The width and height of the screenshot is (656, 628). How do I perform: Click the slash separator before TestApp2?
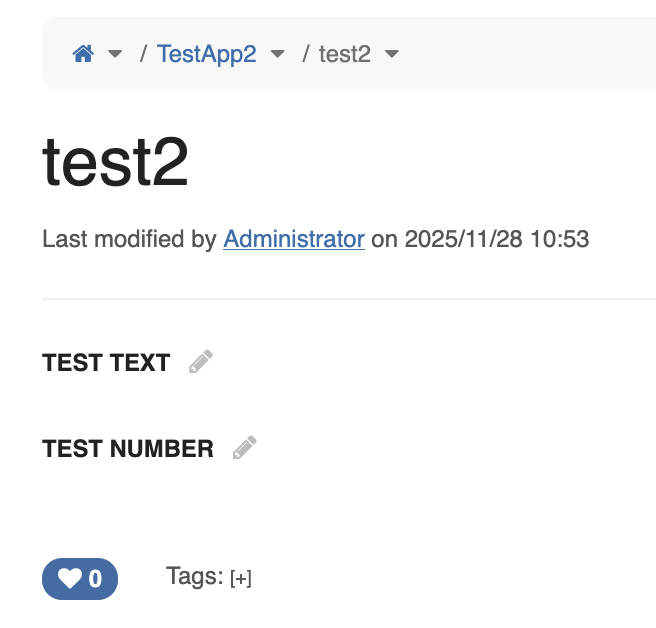[145, 54]
